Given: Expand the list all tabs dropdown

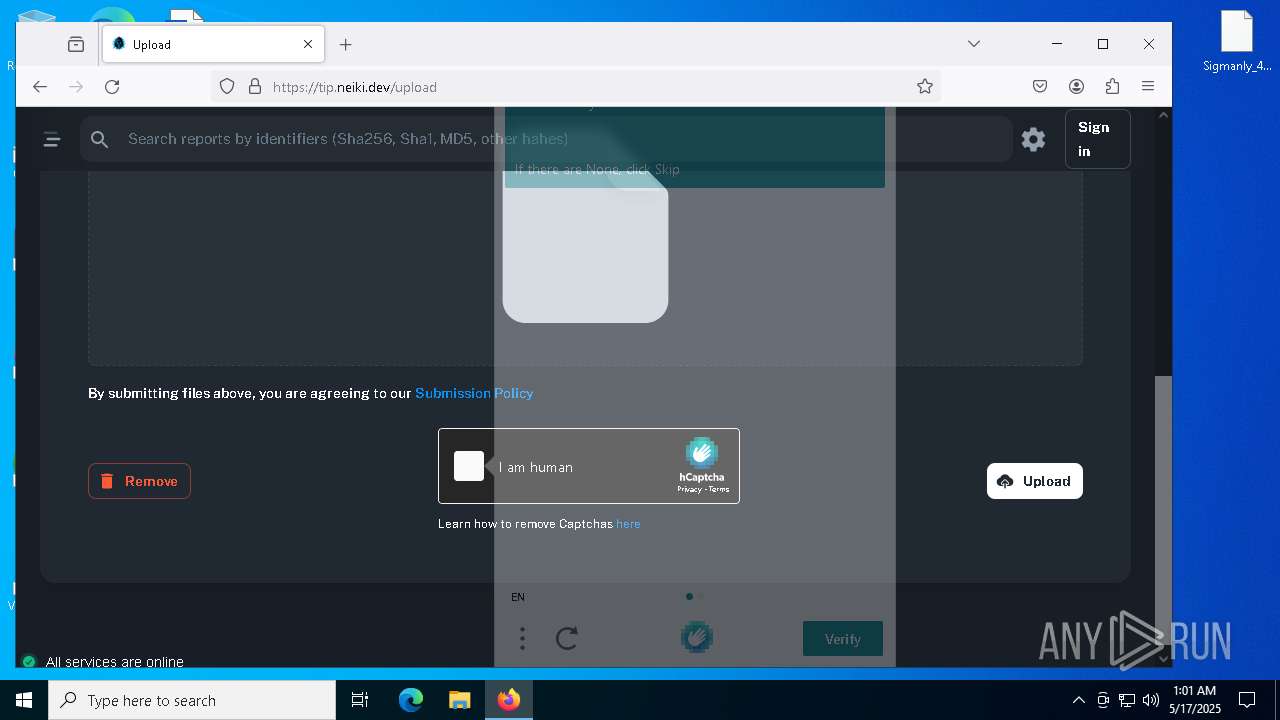Looking at the screenshot, I should 974,44.
